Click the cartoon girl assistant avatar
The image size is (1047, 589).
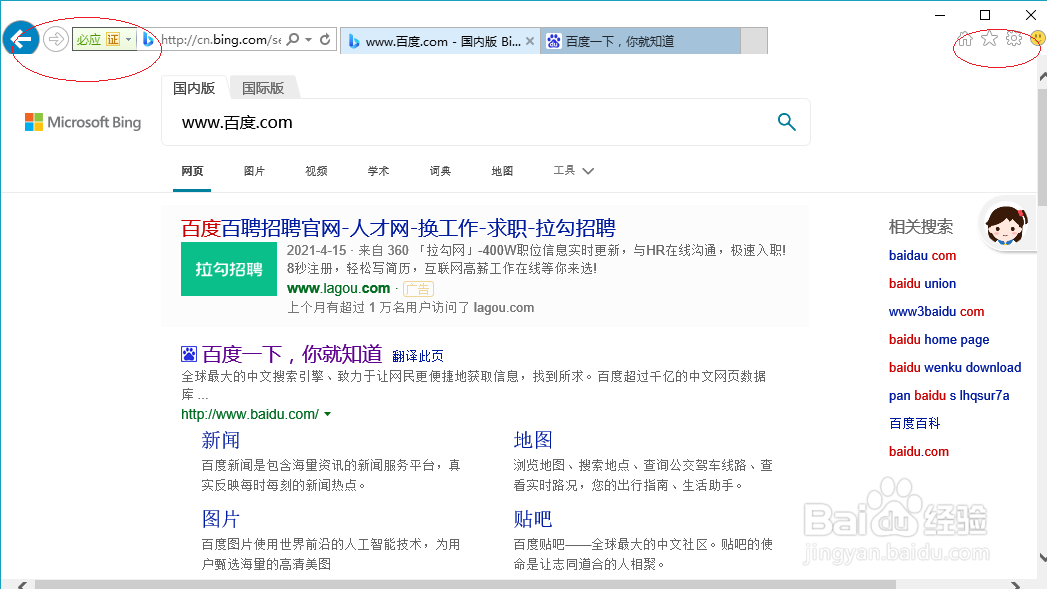[x=1006, y=226]
